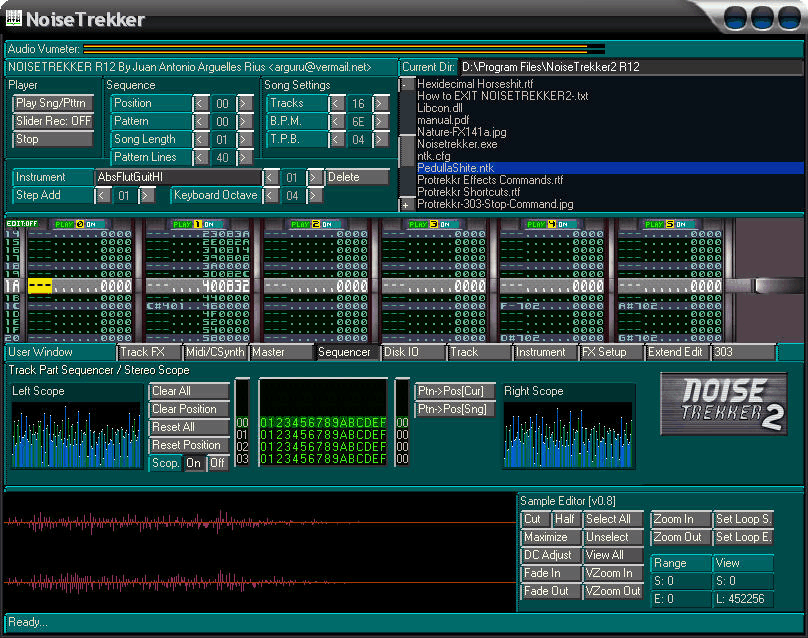Click the upper waveform in sample display
The width and height of the screenshot is (808, 638).
click(260, 523)
